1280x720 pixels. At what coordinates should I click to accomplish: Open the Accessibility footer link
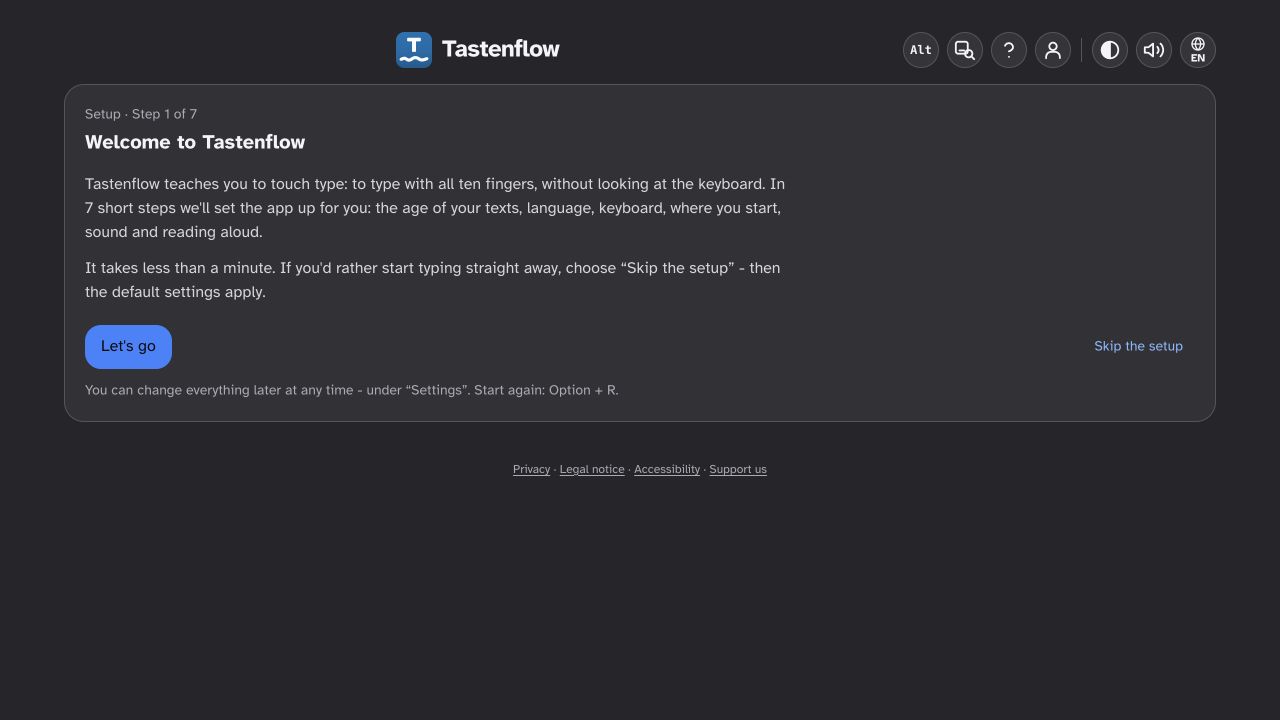[667, 469]
